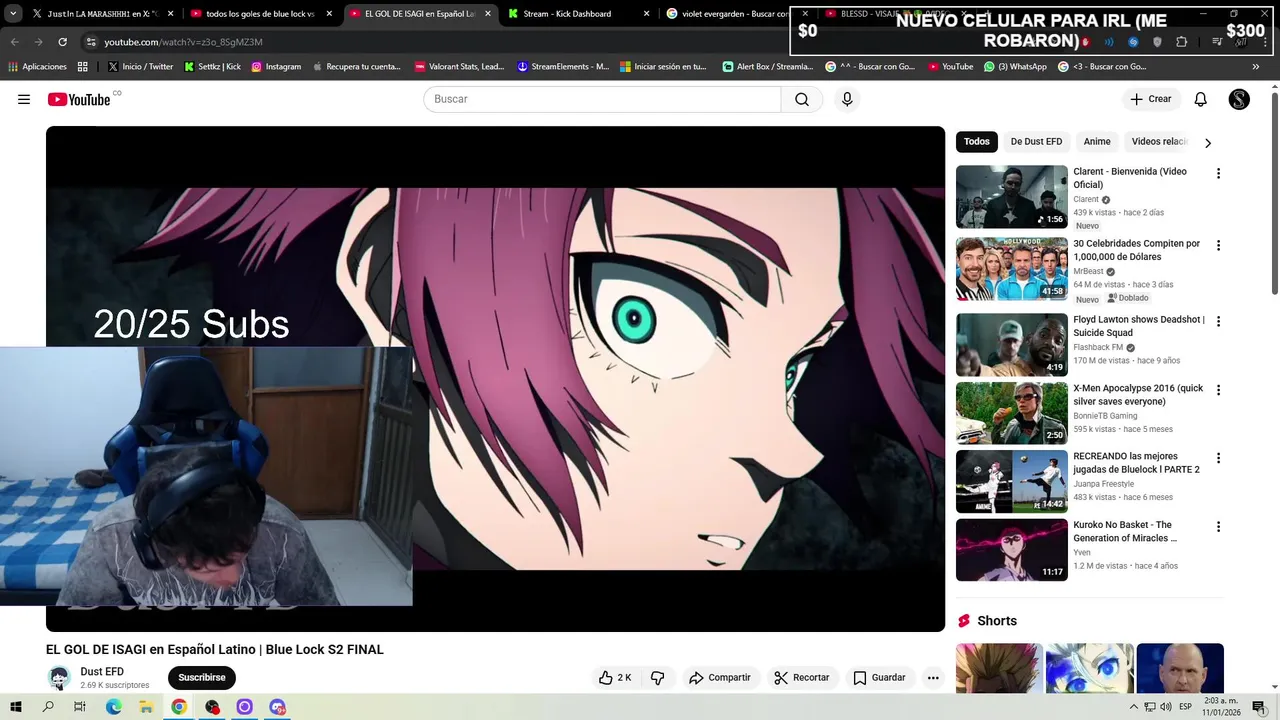Viewport: 1280px width, 720px height.
Task: Open Dust EFD channel name link
Action: click(x=102, y=672)
